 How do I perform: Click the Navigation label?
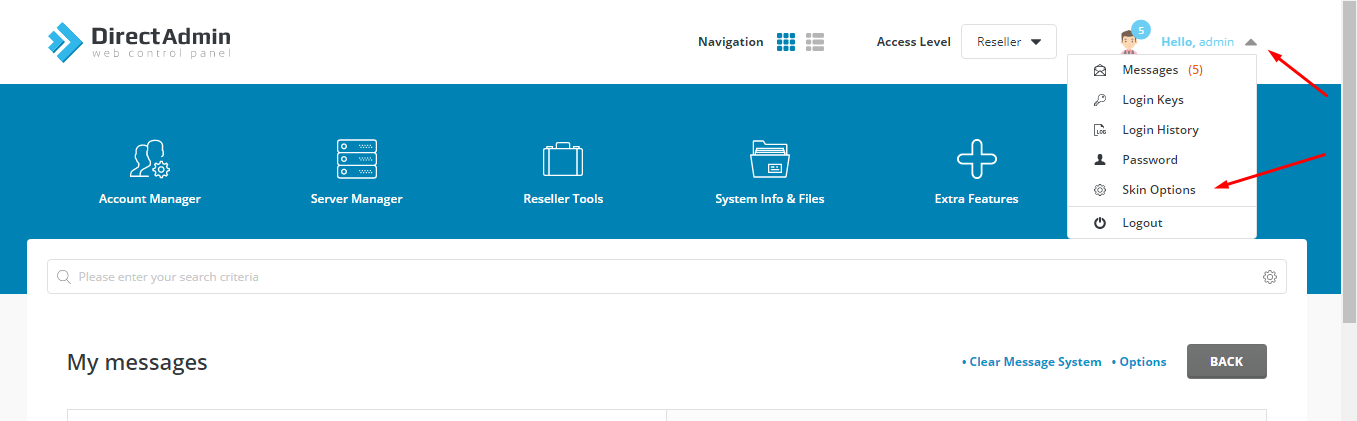(x=731, y=42)
